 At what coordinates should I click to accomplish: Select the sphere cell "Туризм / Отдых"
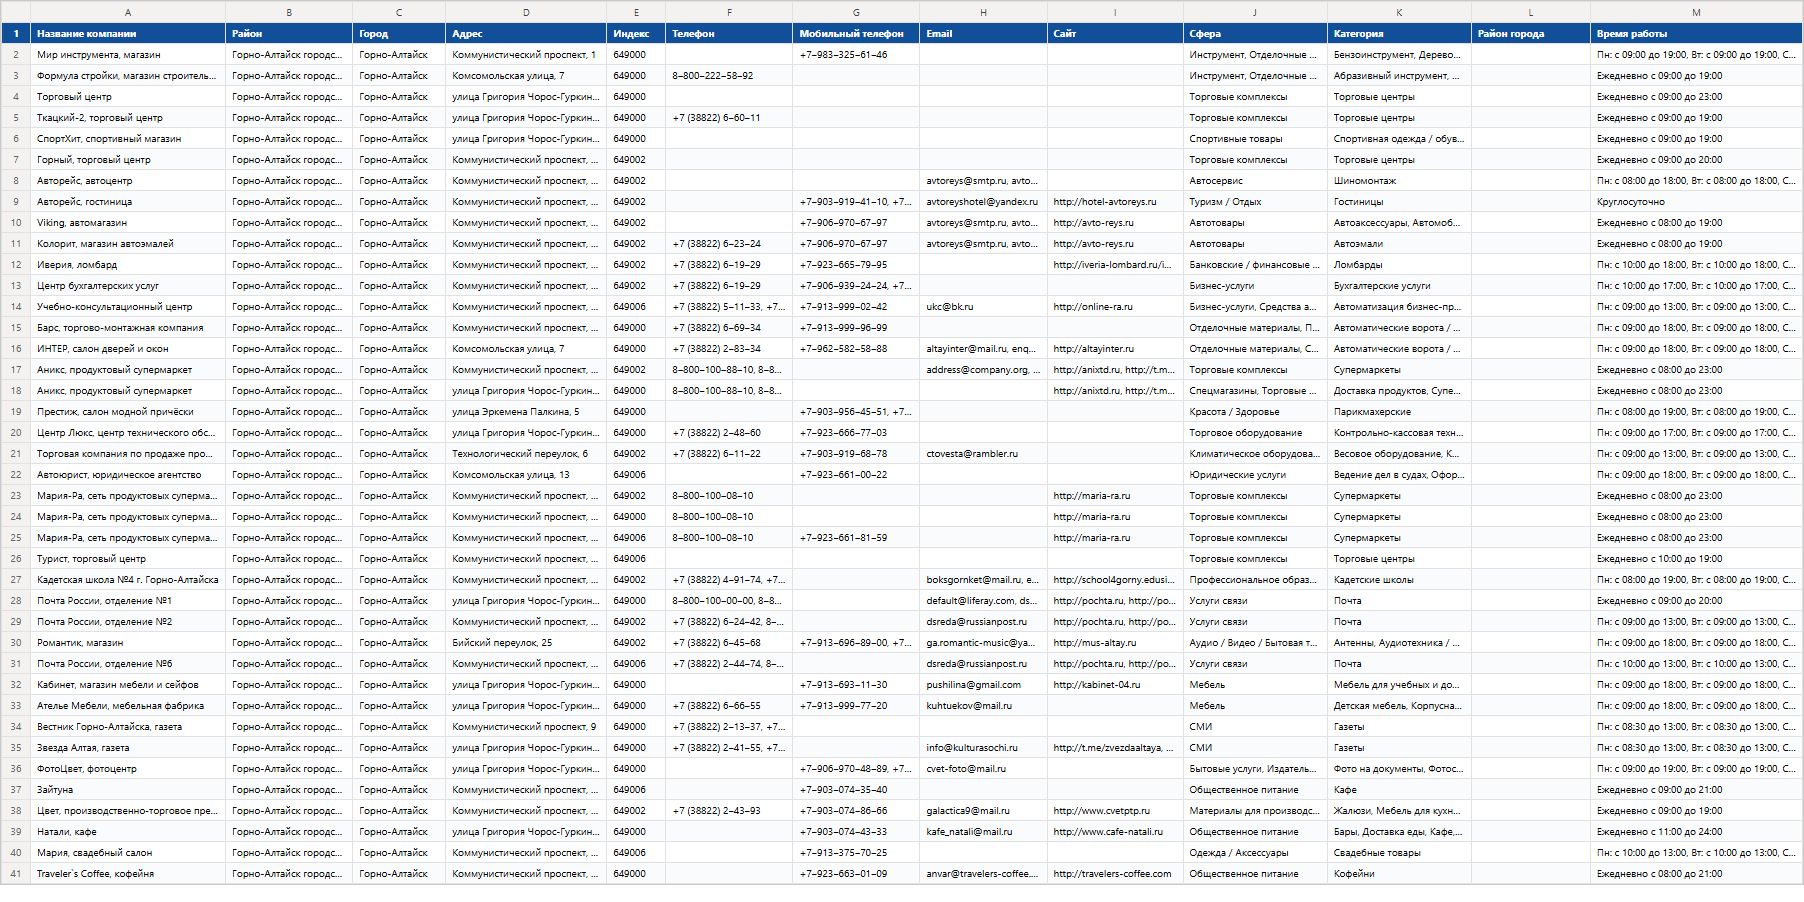tap(1255, 202)
